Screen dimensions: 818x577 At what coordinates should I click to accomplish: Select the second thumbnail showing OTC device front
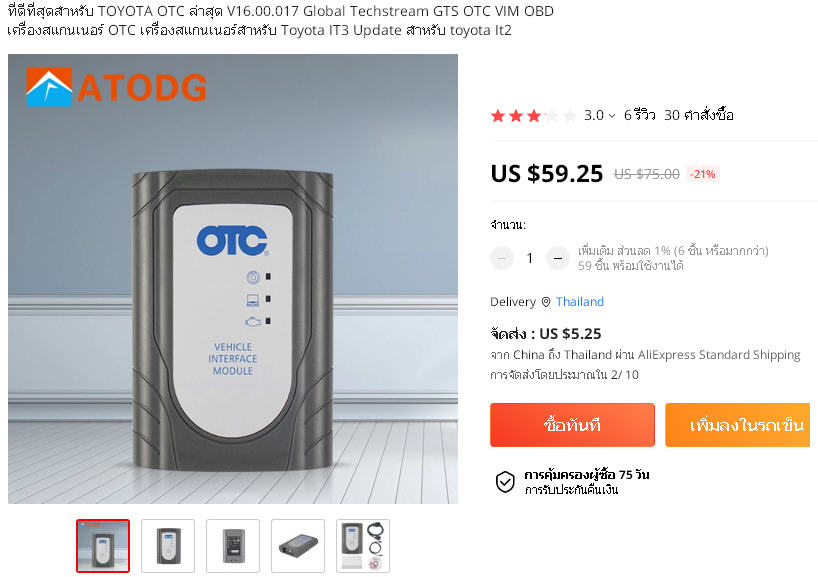pos(168,546)
